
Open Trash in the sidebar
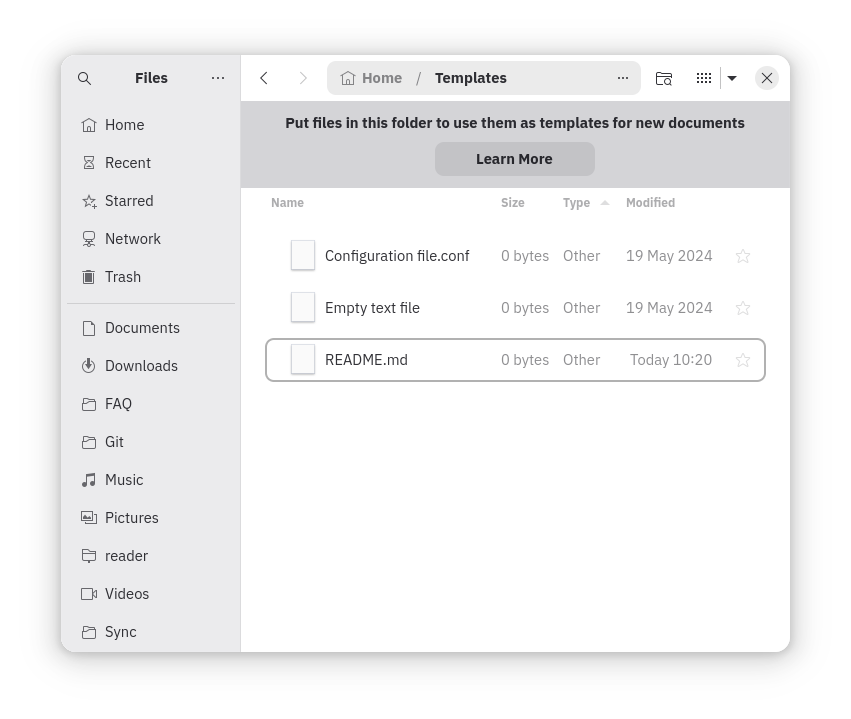[x=151, y=277]
